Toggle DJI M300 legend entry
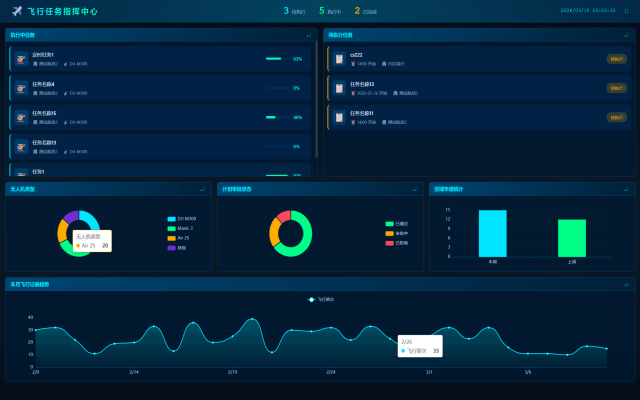This screenshot has height=400, width=640. pos(182,219)
